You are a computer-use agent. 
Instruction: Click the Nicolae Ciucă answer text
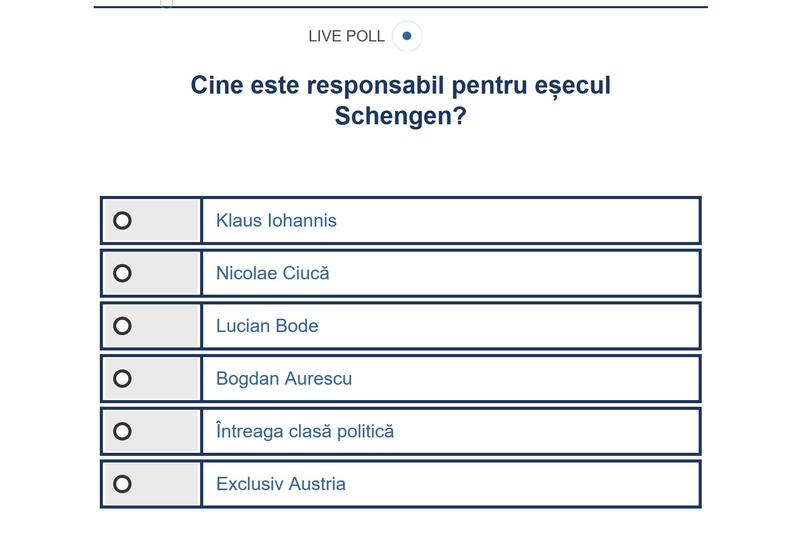click(272, 273)
